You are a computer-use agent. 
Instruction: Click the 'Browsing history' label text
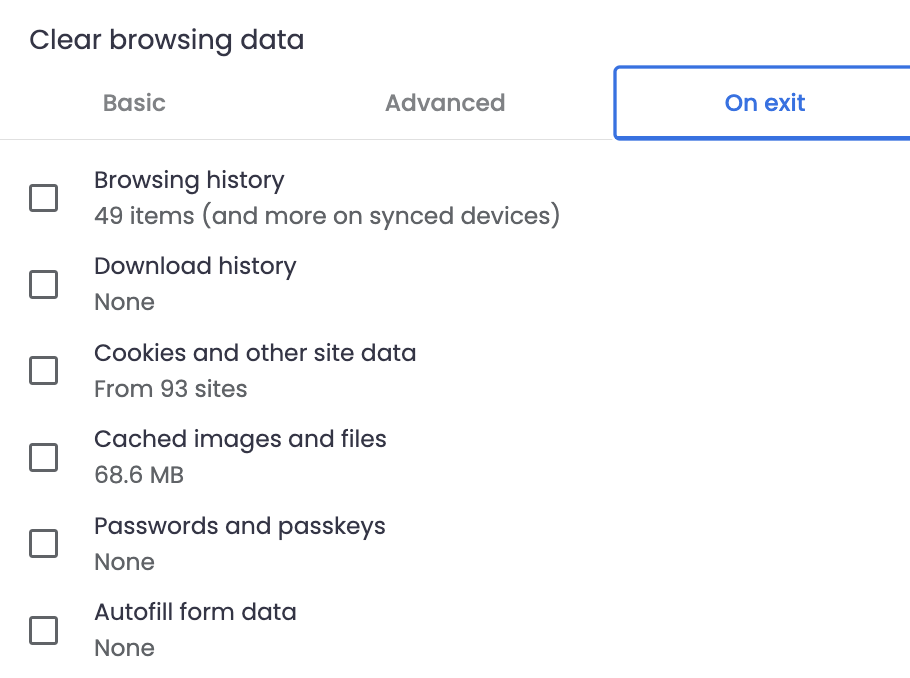click(x=189, y=180)
